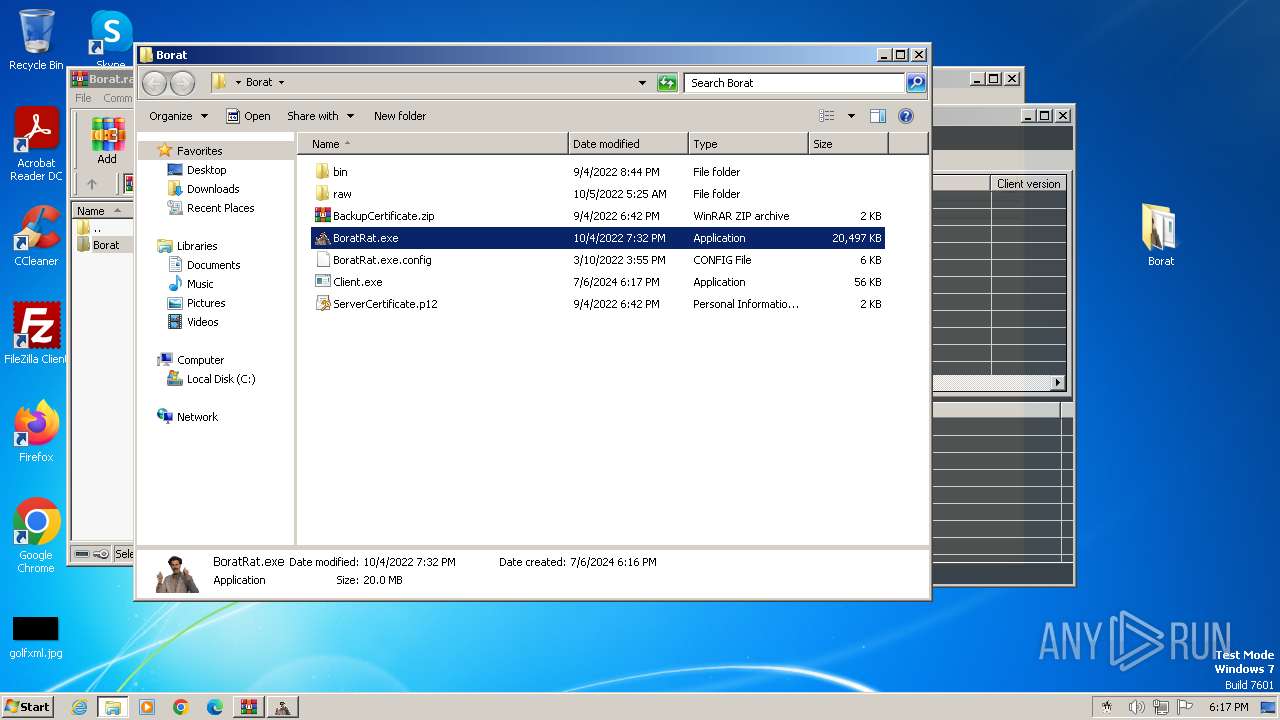This screenshot has height=720, width=1280.
Task: Open WinRAR File menu
Action: (x=83, y=98)
